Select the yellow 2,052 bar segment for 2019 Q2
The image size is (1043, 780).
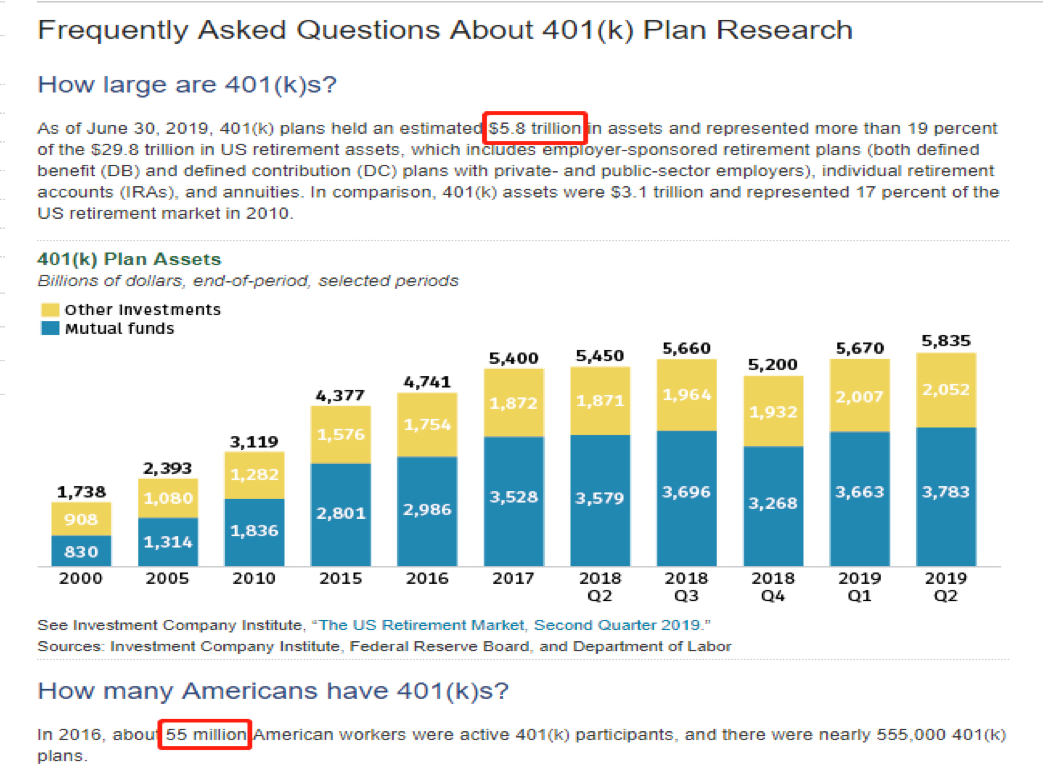(945, 390)
